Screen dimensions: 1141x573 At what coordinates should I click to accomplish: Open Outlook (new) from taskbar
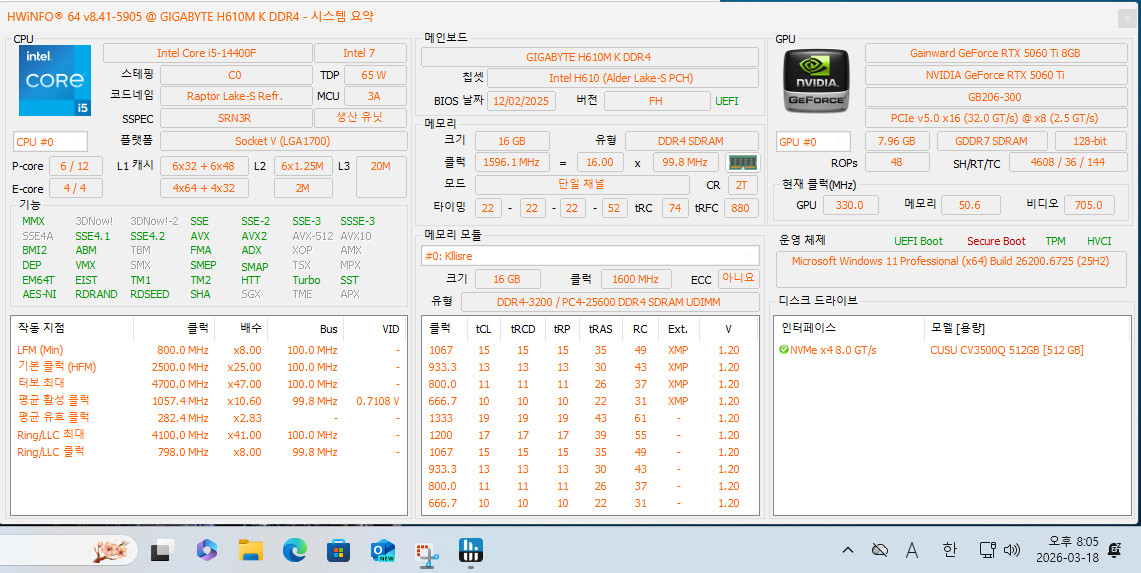pyautogui.click(x=382, y=550)
